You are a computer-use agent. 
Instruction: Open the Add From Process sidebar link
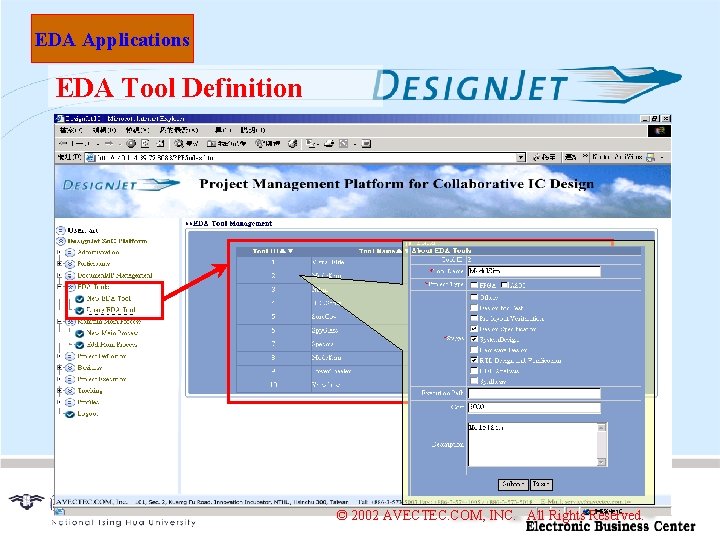pos(112,345)
